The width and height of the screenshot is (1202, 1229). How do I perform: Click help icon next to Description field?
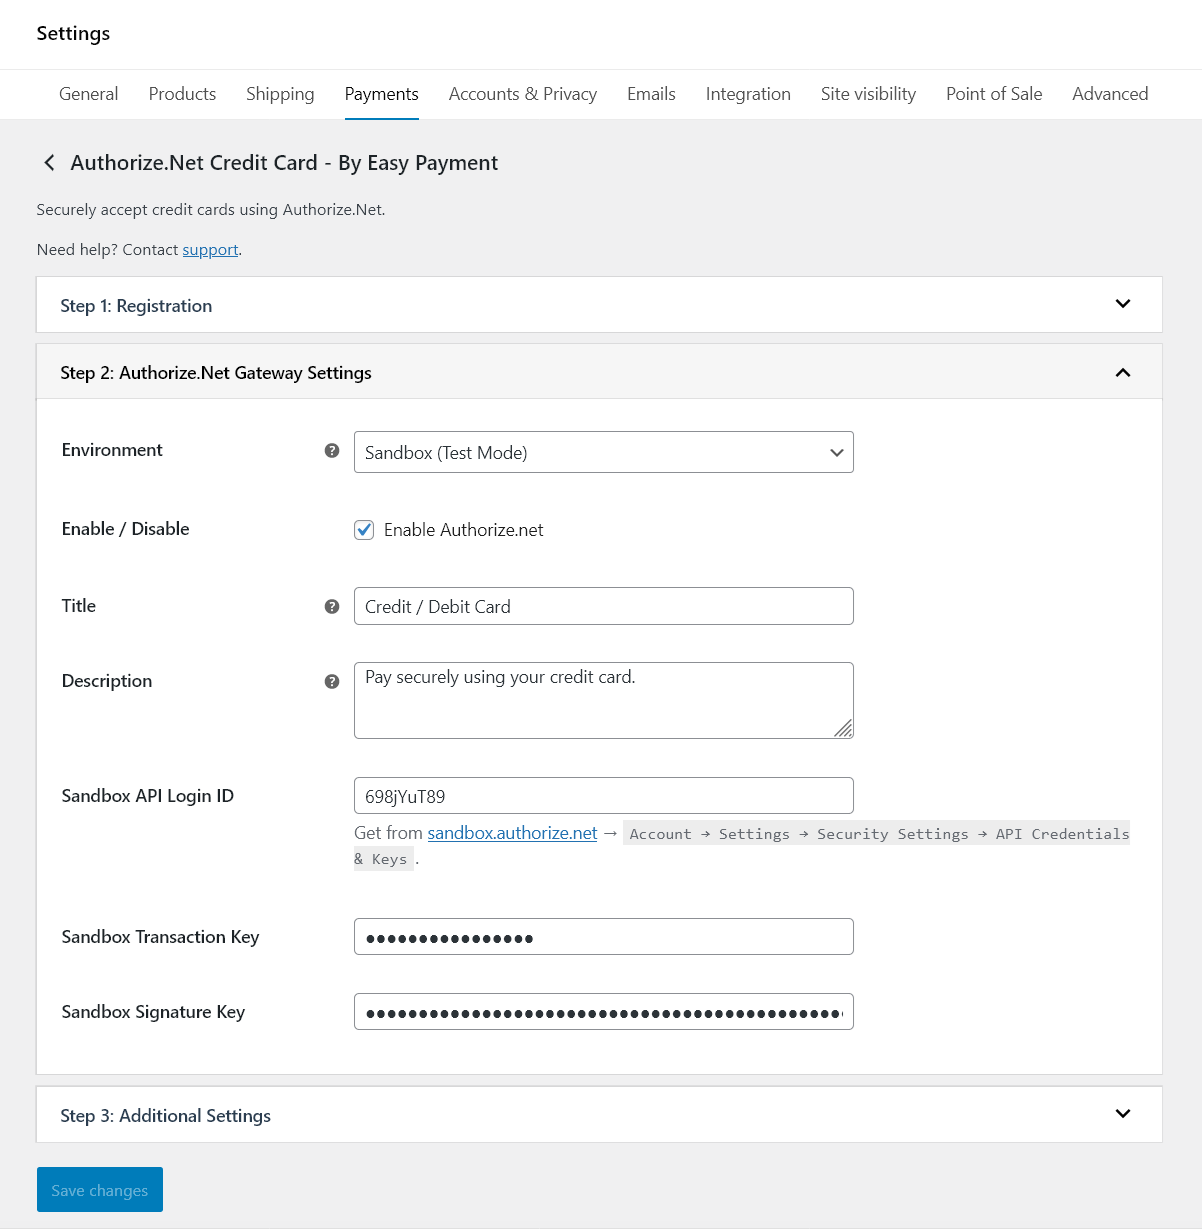332,682
